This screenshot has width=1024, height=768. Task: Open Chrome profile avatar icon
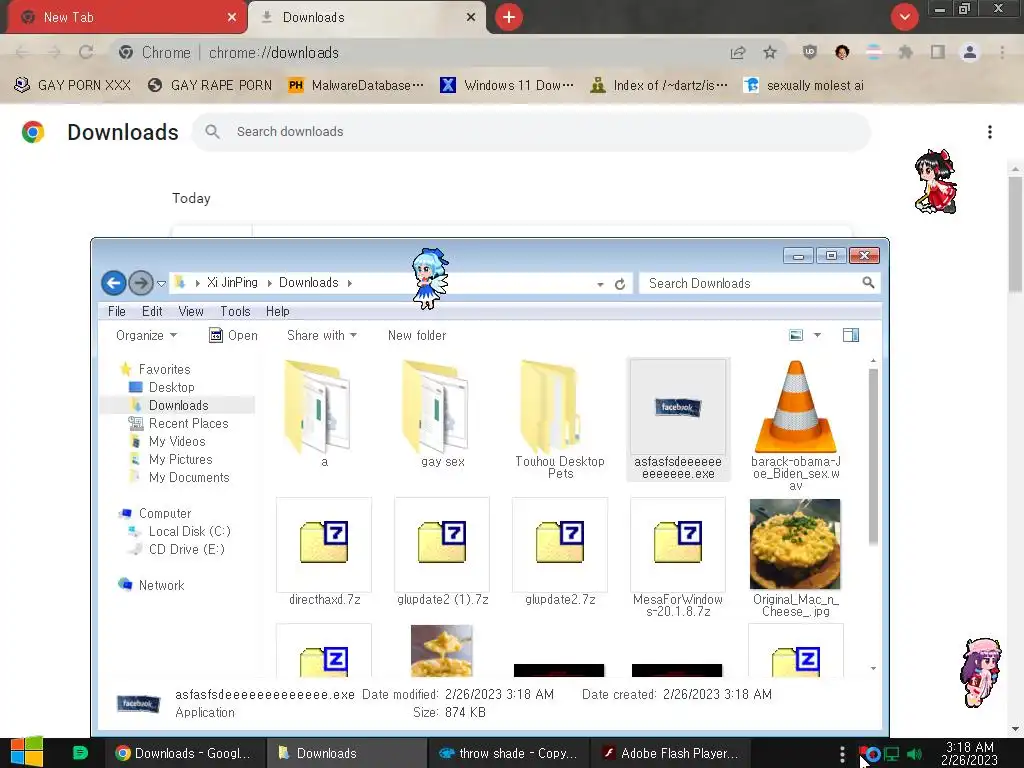coord(970,52)
